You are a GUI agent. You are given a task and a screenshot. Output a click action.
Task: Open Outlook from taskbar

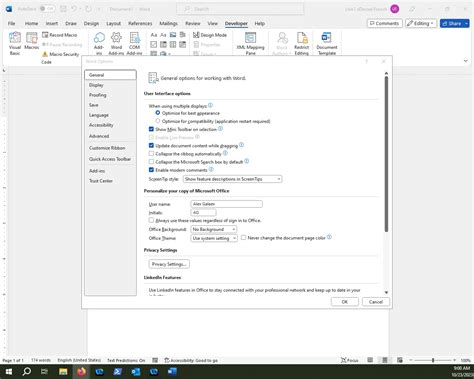tap(136, 371)
